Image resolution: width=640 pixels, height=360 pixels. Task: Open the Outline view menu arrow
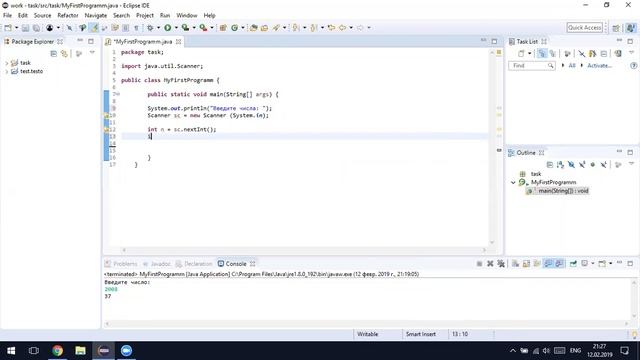point(632,164)
